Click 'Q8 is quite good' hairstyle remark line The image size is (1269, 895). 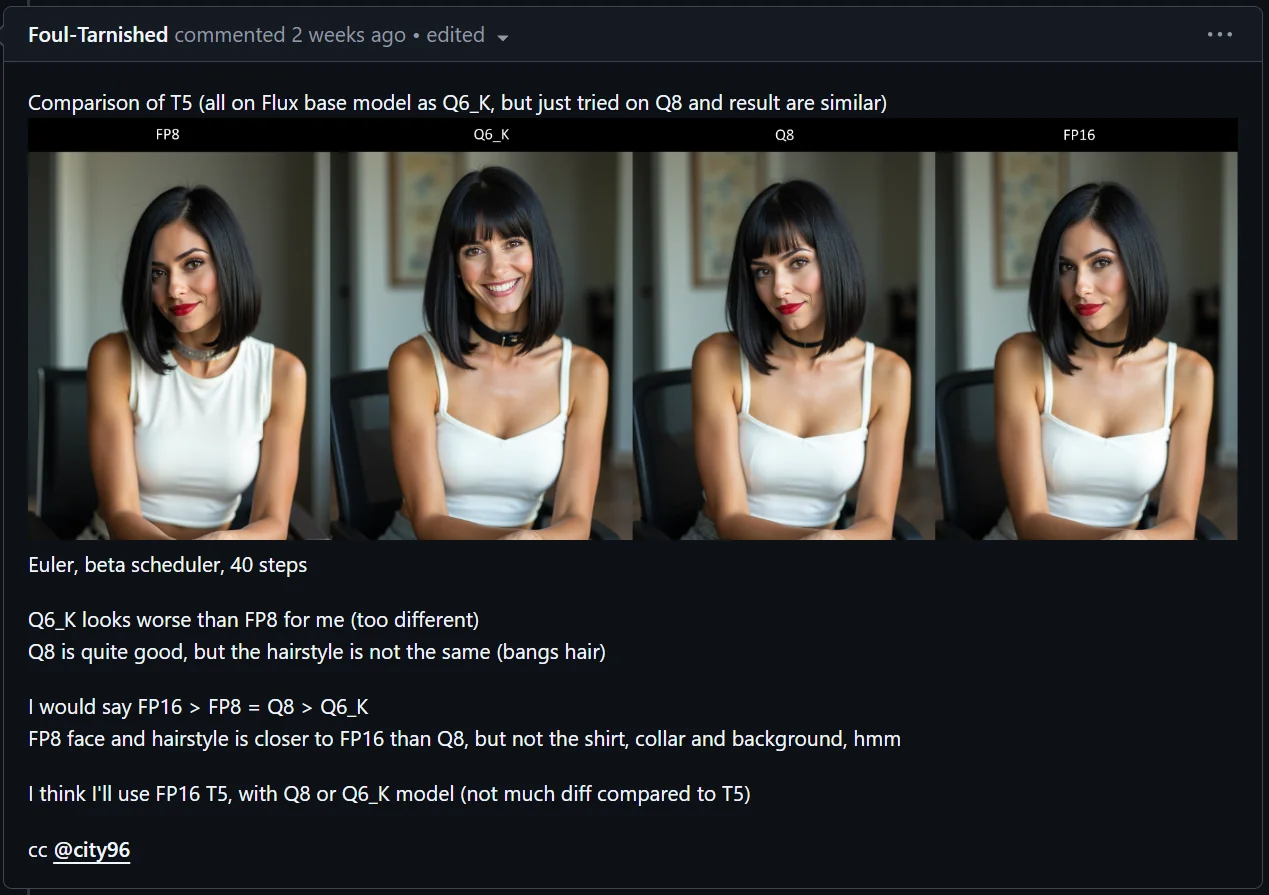(317, 652)
